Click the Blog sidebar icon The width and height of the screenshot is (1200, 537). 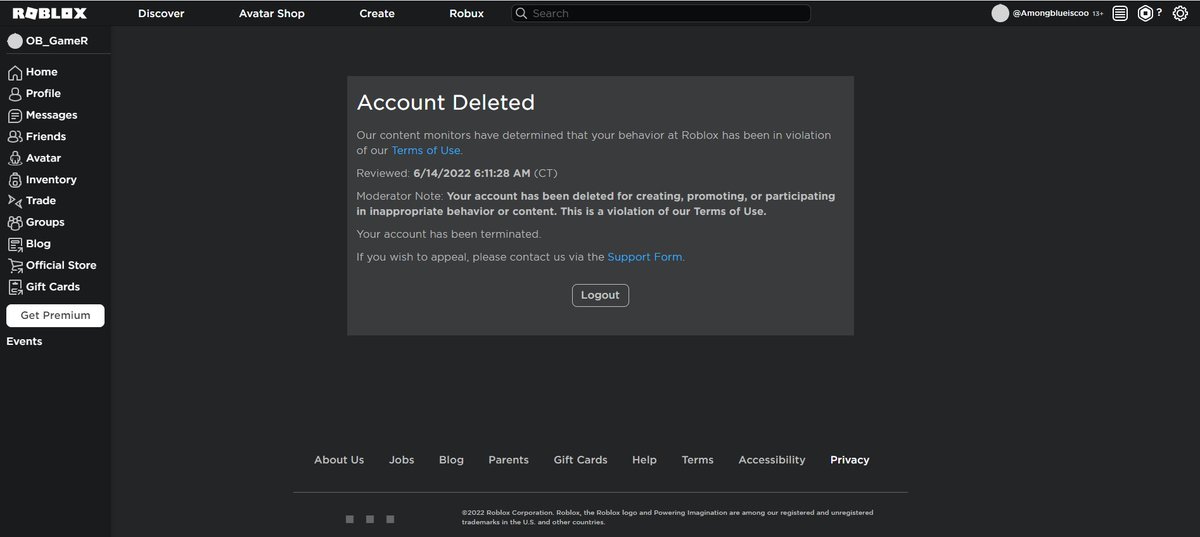pos(15,244)
